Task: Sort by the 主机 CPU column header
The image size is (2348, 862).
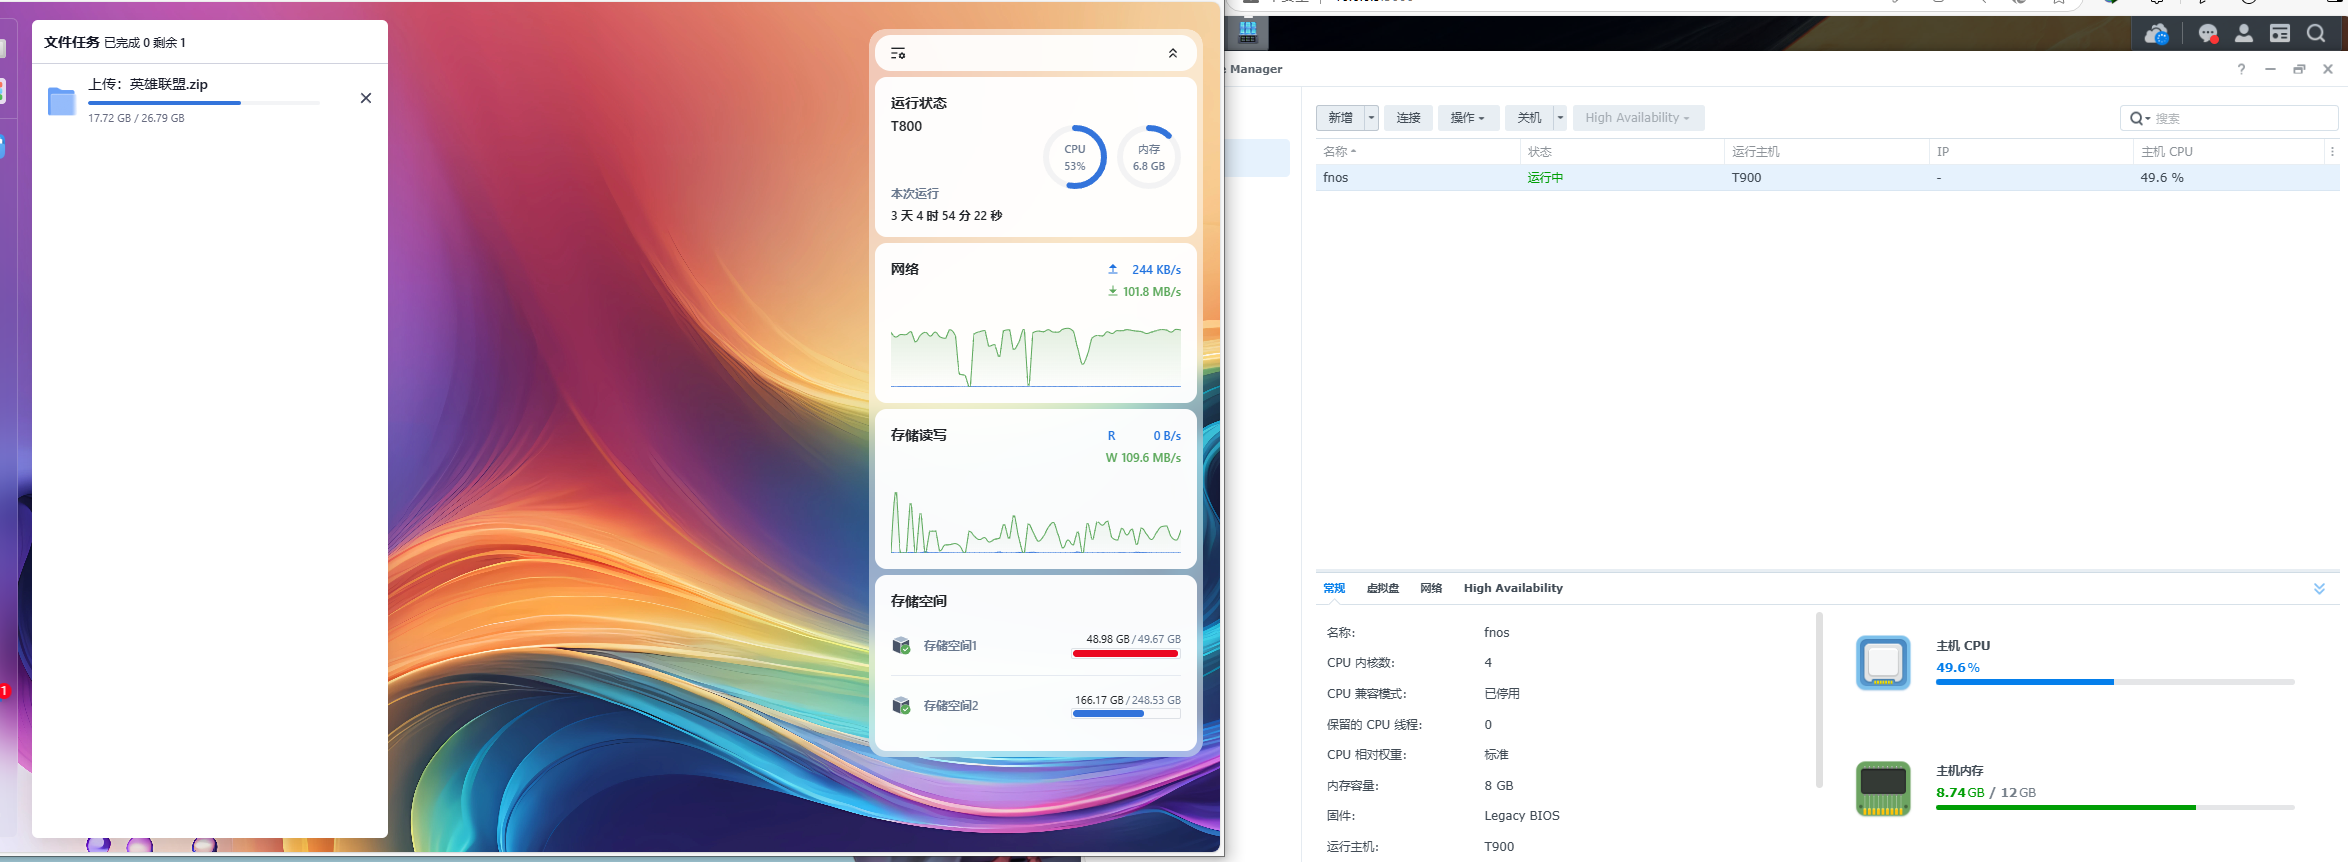Action: (x=2228, y=152)
